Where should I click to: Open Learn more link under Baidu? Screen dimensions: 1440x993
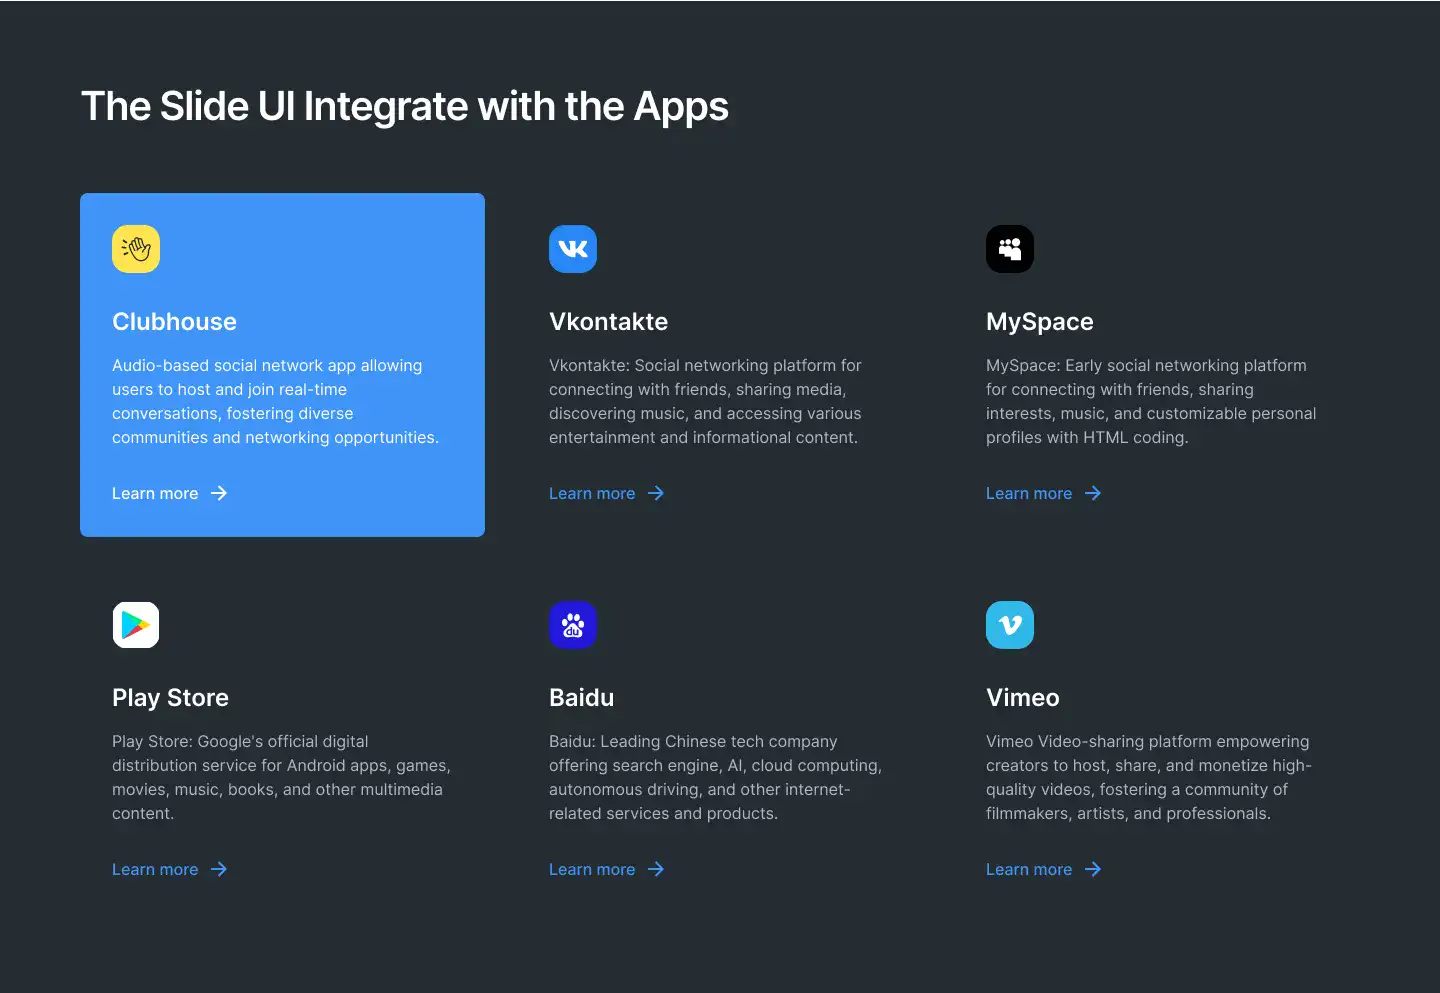607,869
